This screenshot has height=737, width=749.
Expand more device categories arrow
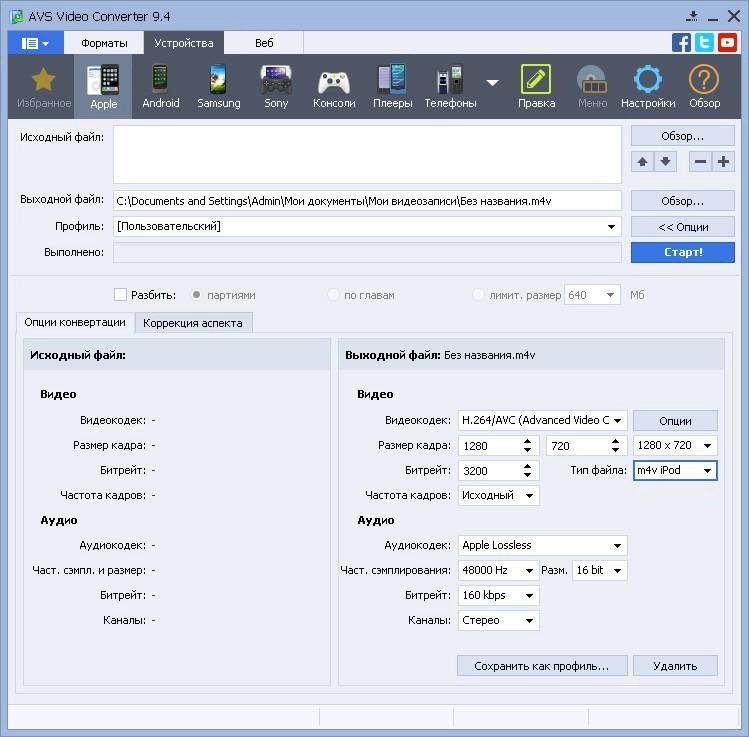[x=492, y=83]
